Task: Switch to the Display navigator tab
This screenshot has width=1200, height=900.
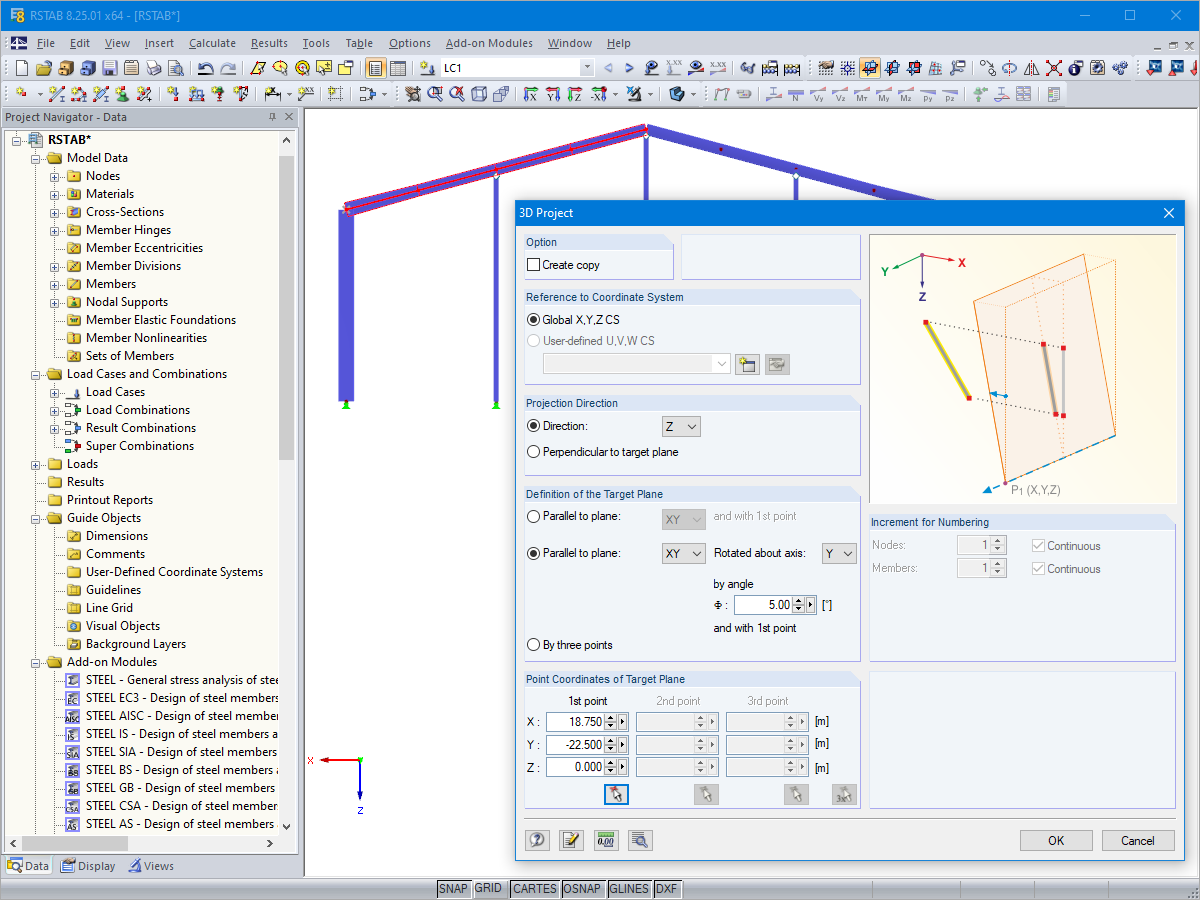Action: (x=88, y=866)
